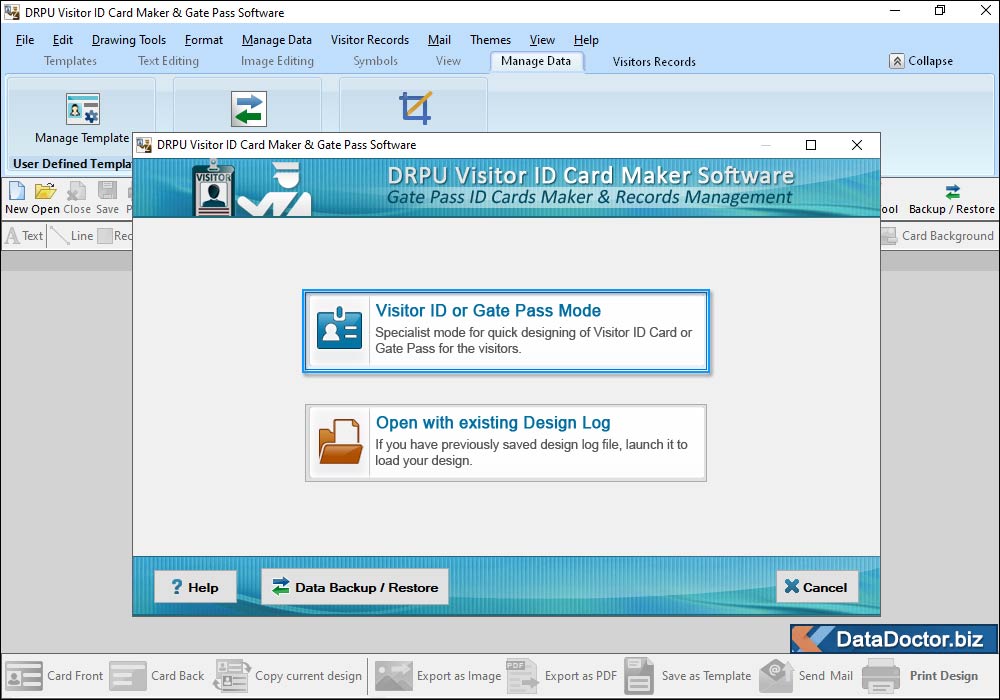The image size is (1000, 700).
Task: Switch to the View ribbon tab
Action: tap(448, 61)
